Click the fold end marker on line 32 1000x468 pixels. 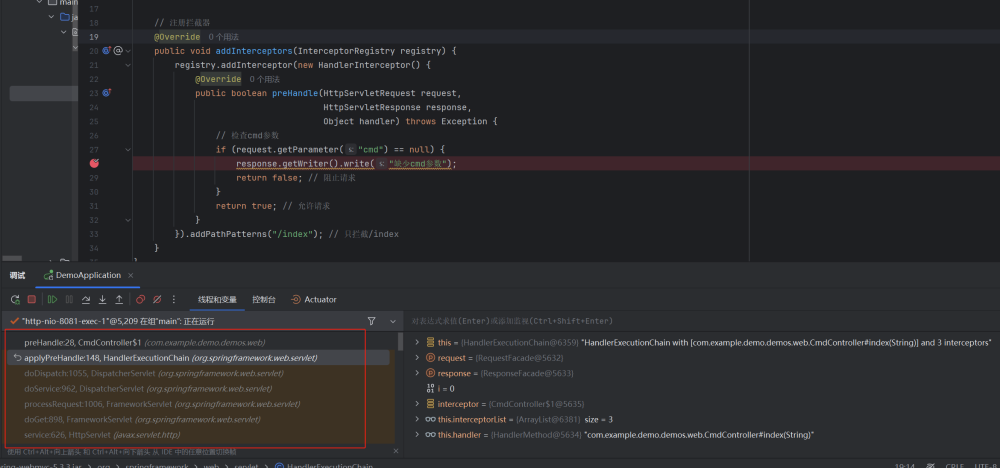128,220
